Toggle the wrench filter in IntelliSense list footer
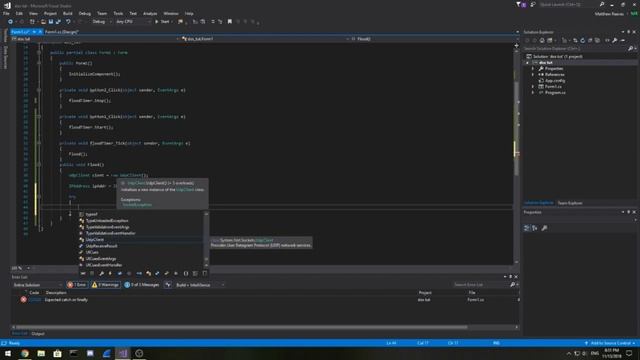 [x=101, y=273]
